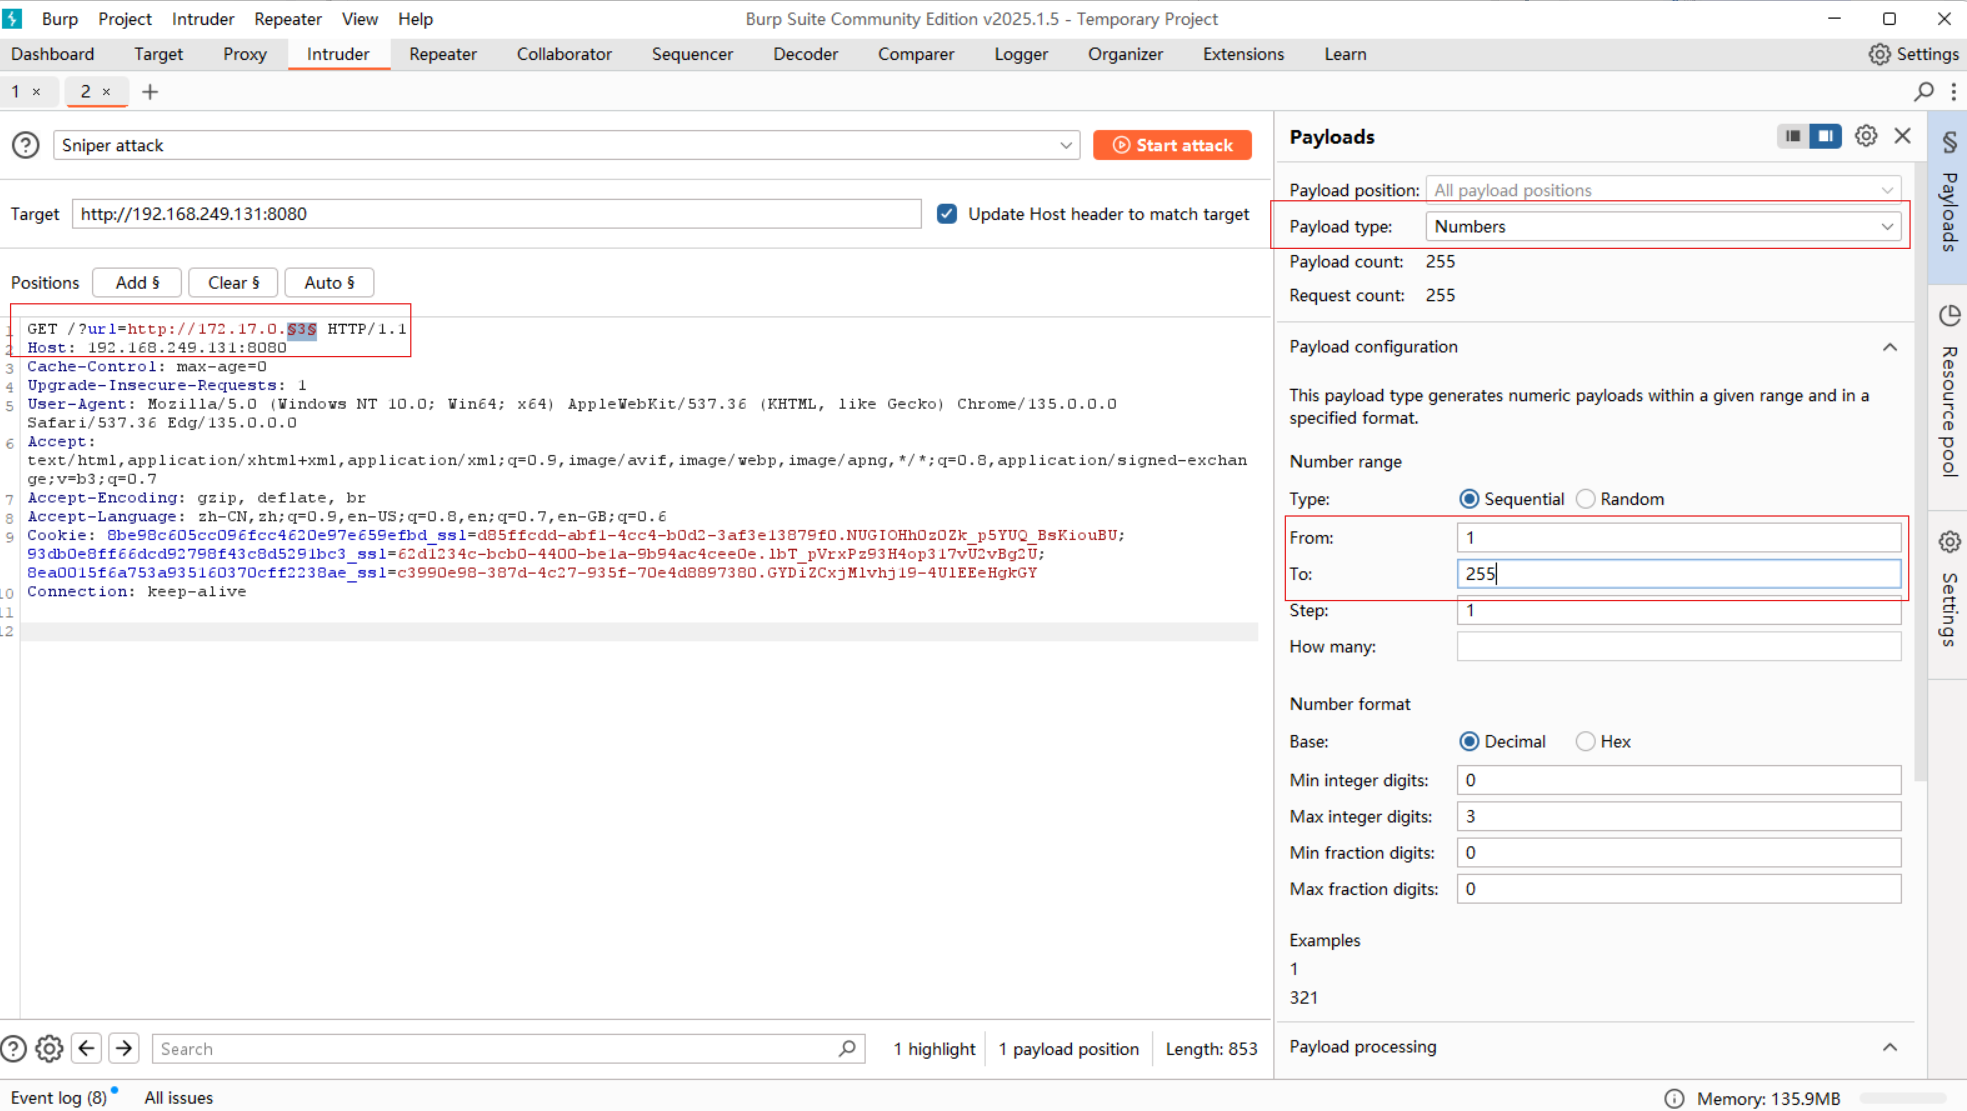
Task: Click the search magnifier in the tab bar
Action: coord(1923,92)
